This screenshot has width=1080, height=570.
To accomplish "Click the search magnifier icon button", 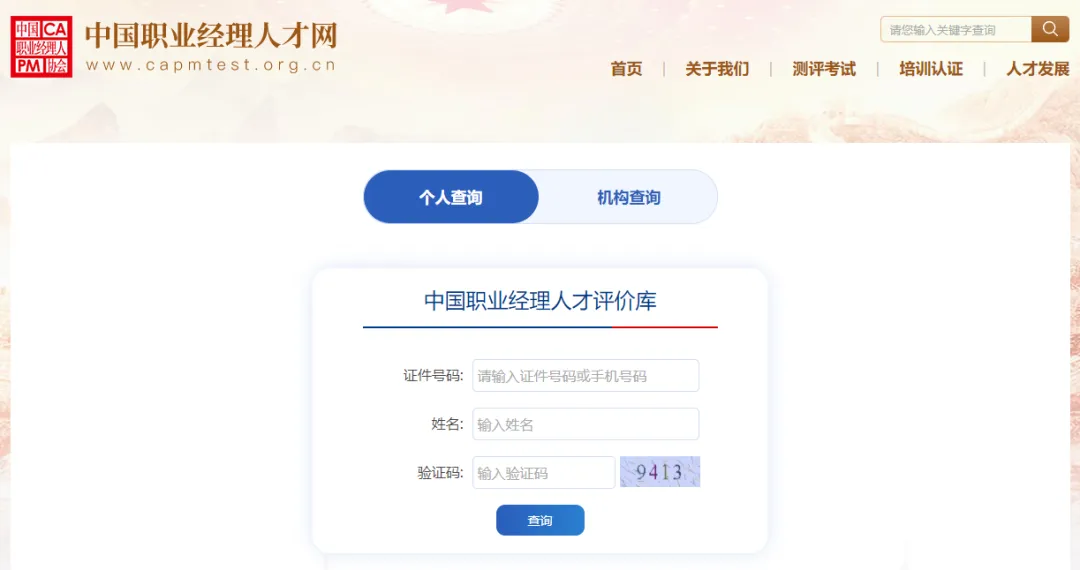I will tap(1050, 29).
